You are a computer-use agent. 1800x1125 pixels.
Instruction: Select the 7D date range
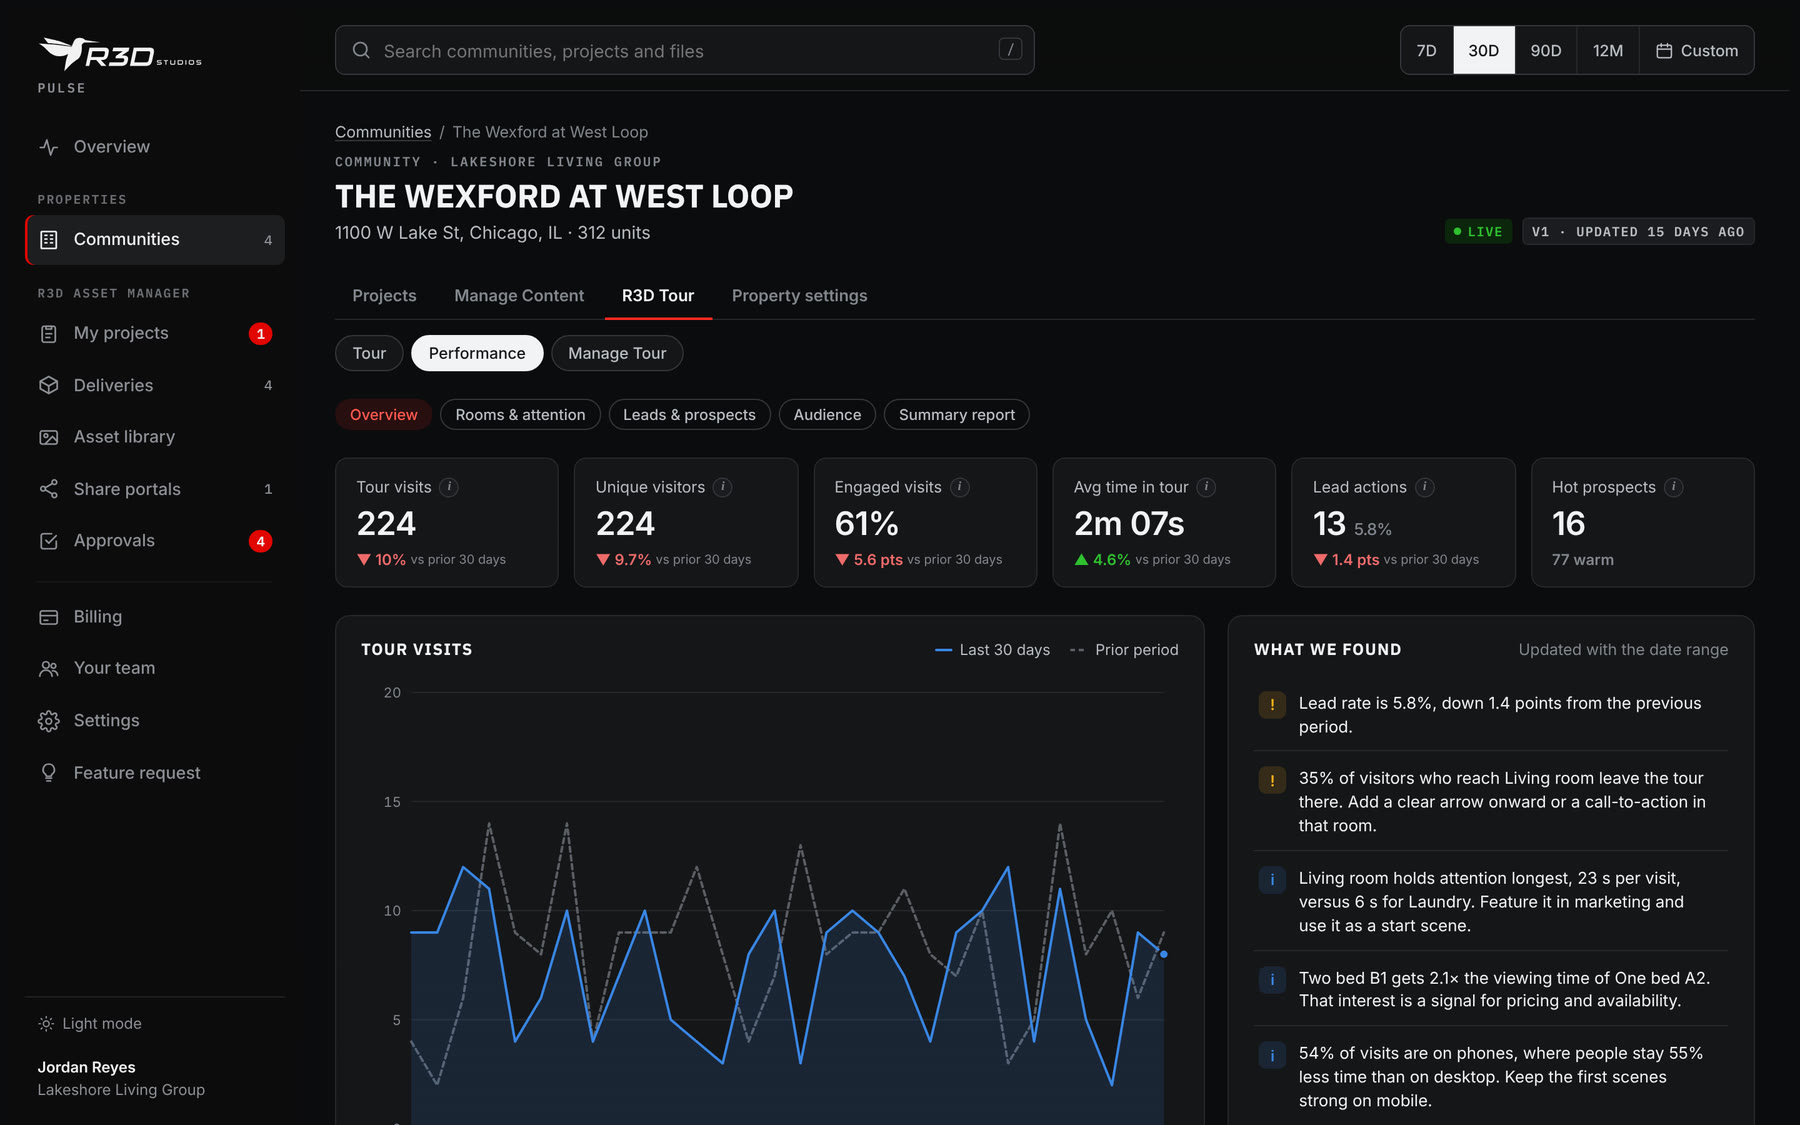(x=1427, y=51)
